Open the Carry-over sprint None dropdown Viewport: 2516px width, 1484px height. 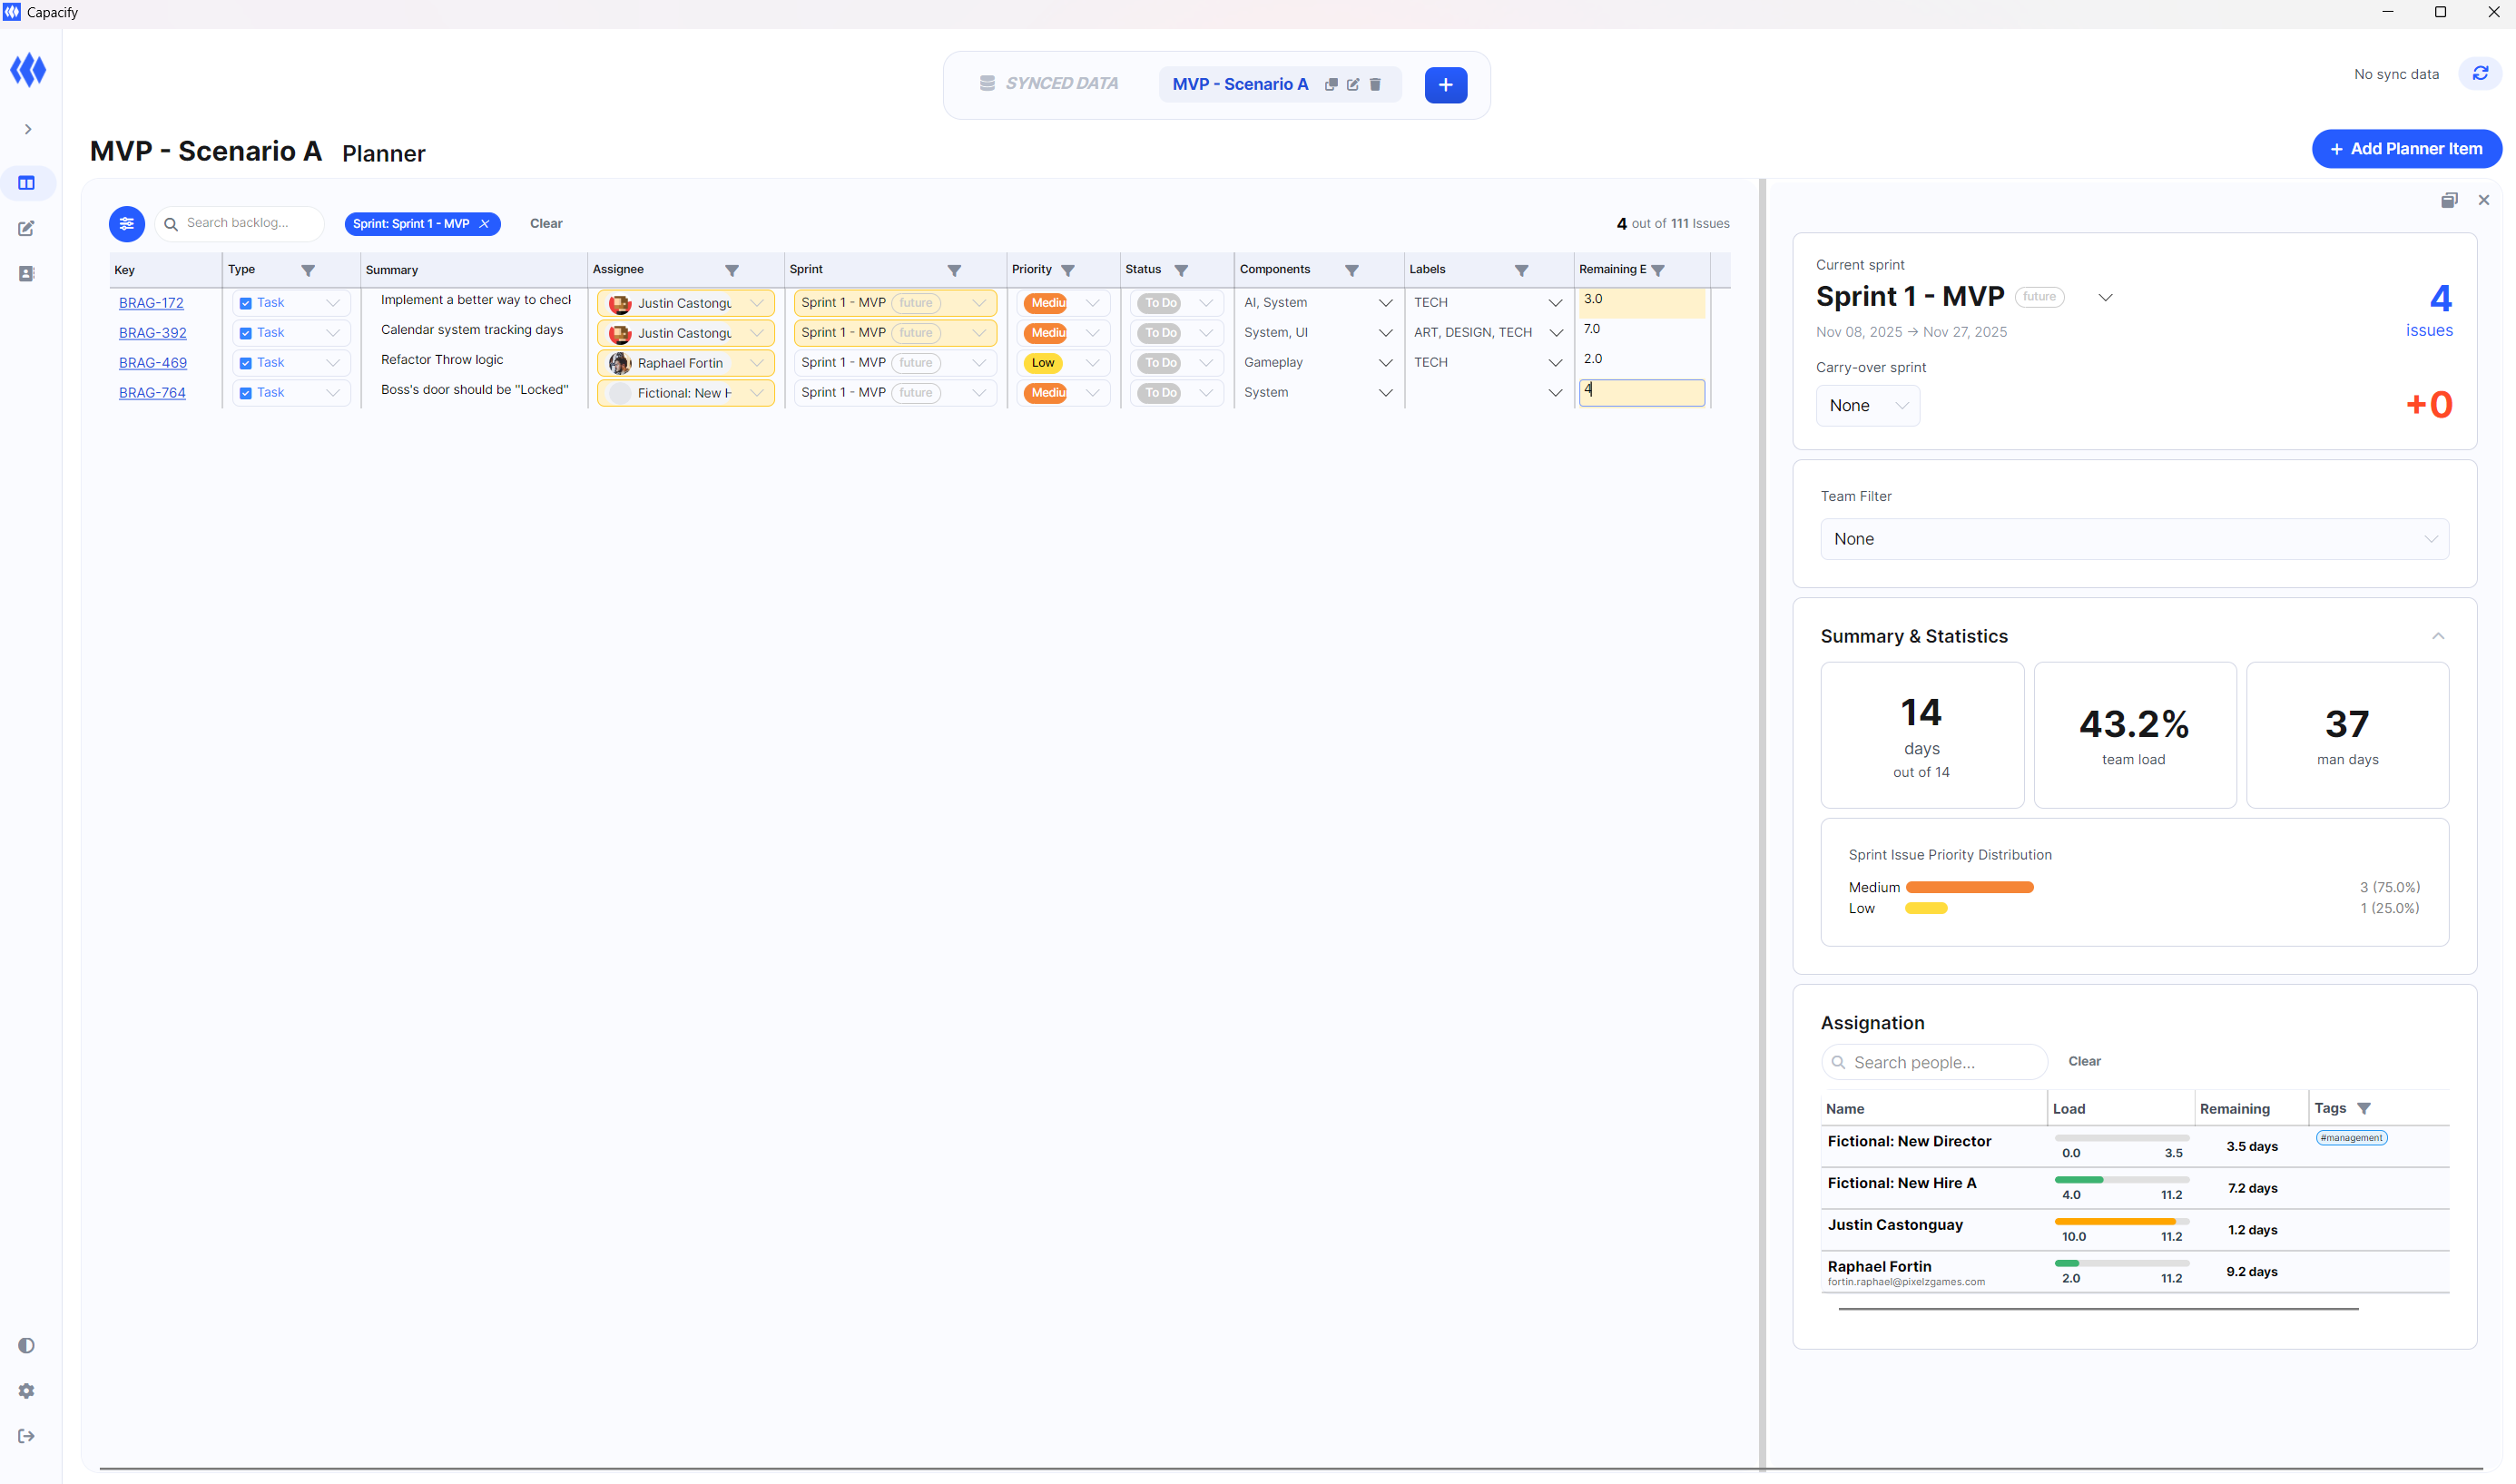click(x=1866, y=405)
